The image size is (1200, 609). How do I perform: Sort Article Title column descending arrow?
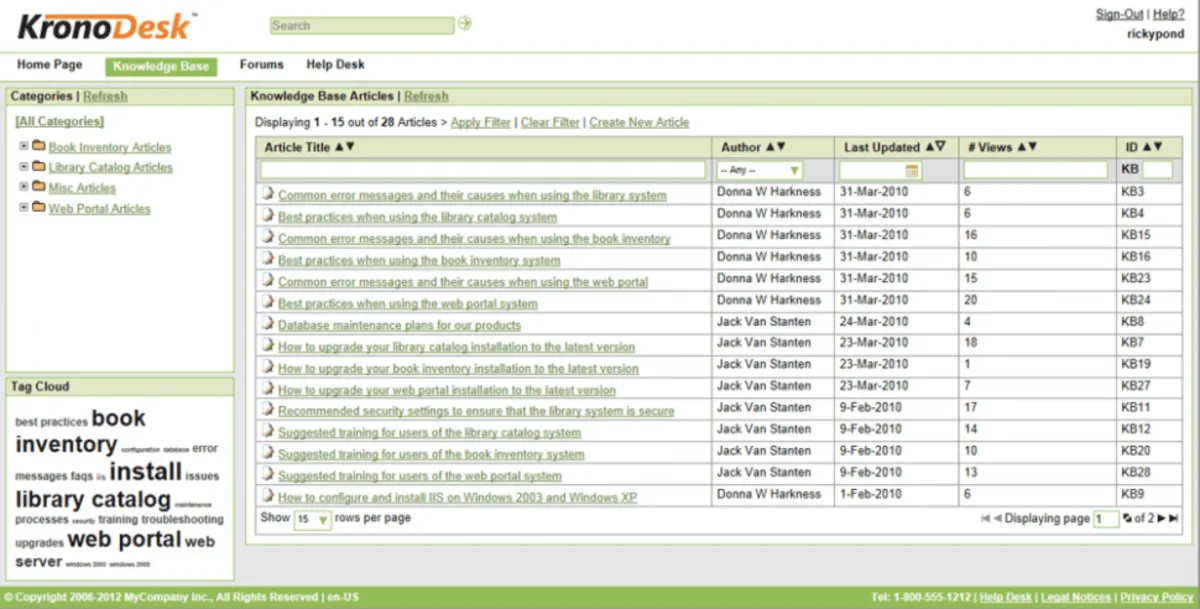350,147
